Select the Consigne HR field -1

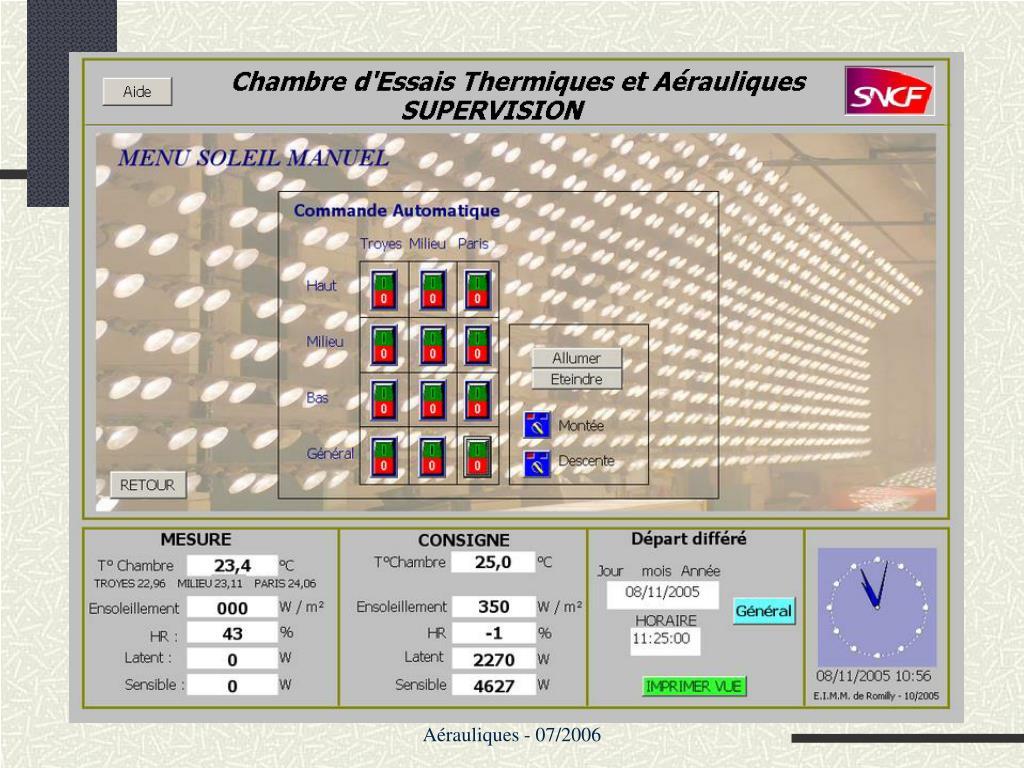click(x=493, y=633)
